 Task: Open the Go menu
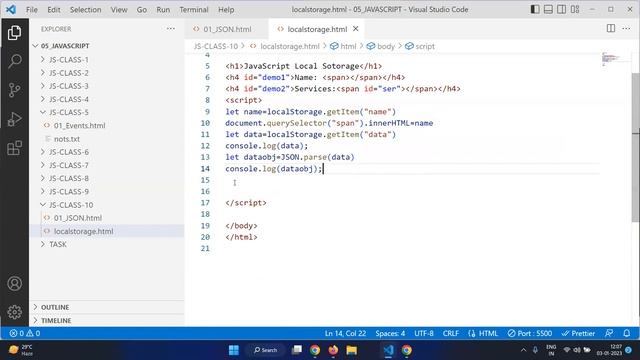[142, 9]
